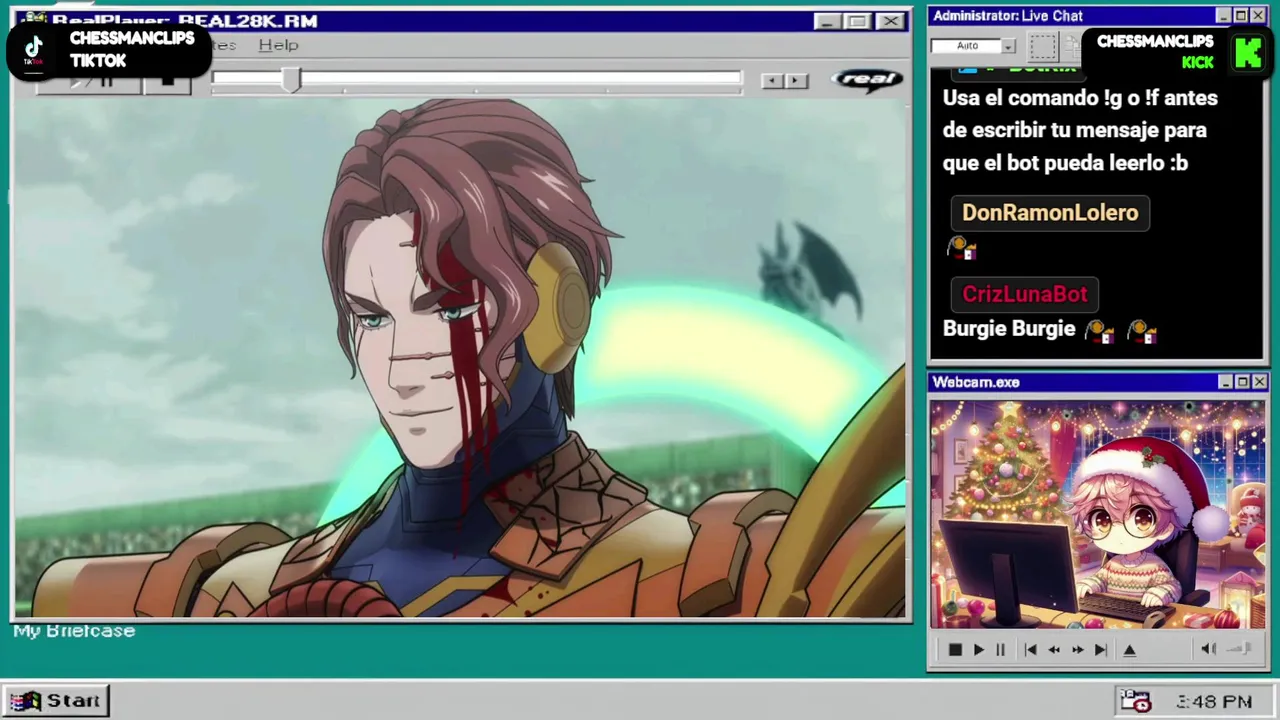Minimize the RealPlayer window
The image size is (1280, 720).
[826, 21]
